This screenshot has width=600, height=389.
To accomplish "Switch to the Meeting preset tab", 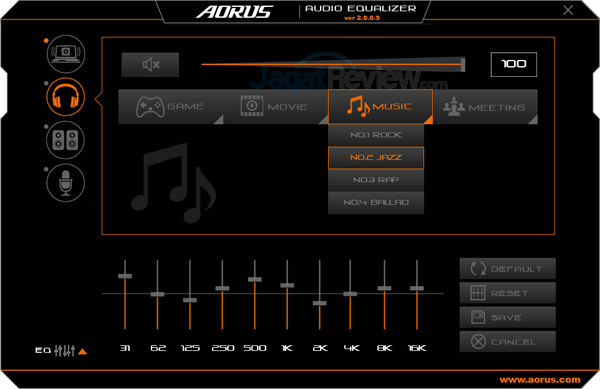I will click(486, 107).
